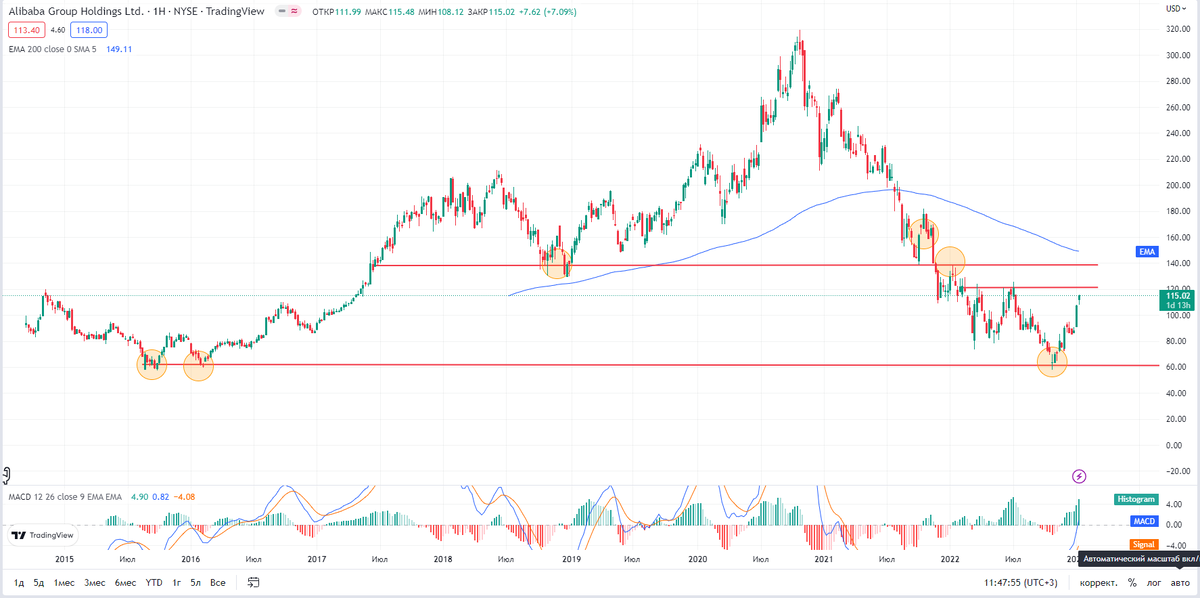The image size is (1200, 598).
Task: Select the 6мес time range
Action: click(125, 582)
